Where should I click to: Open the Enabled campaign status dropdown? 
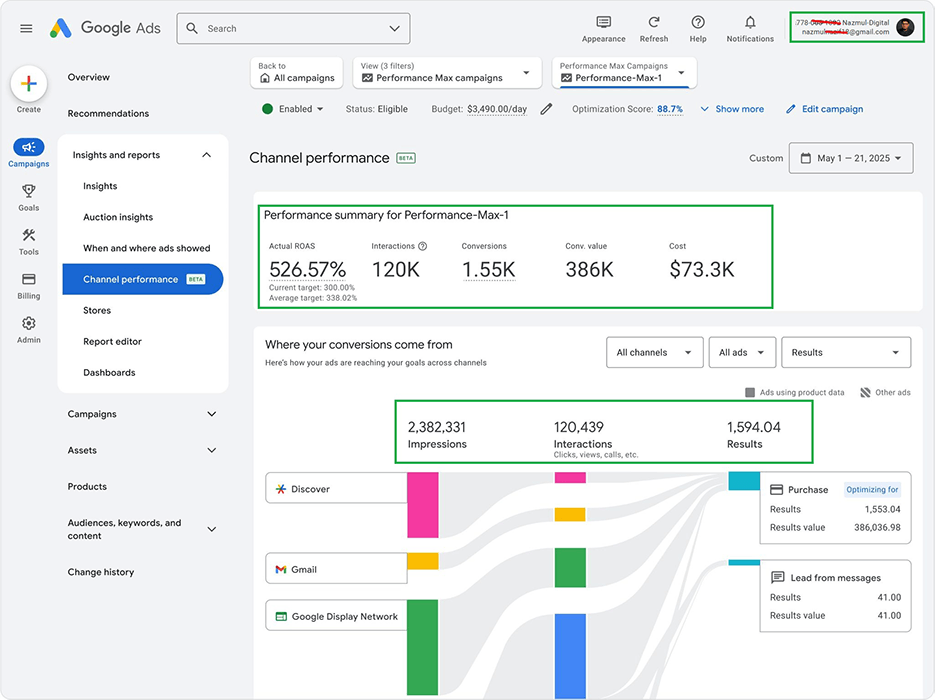pyautogui.click(x=293, y=109)
